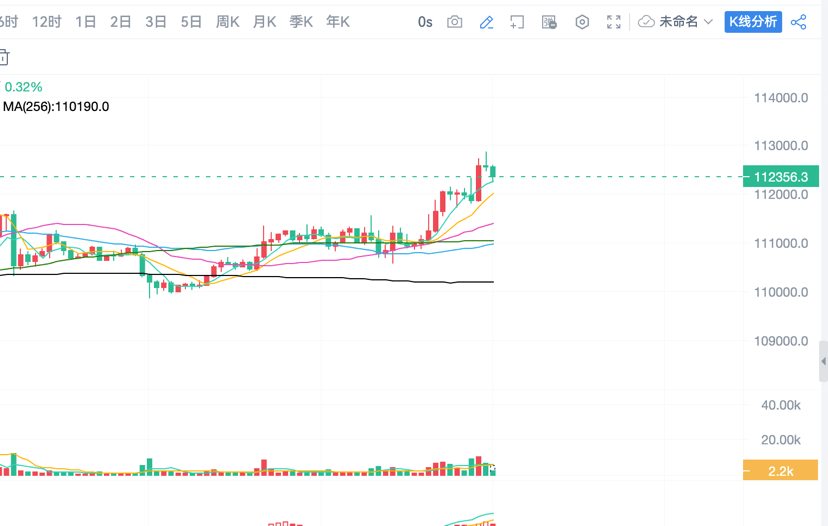The height and width of the screenshot is (526, 828).
Task: Enter fullscreen with the expand icon
Action: coord(614,22)
